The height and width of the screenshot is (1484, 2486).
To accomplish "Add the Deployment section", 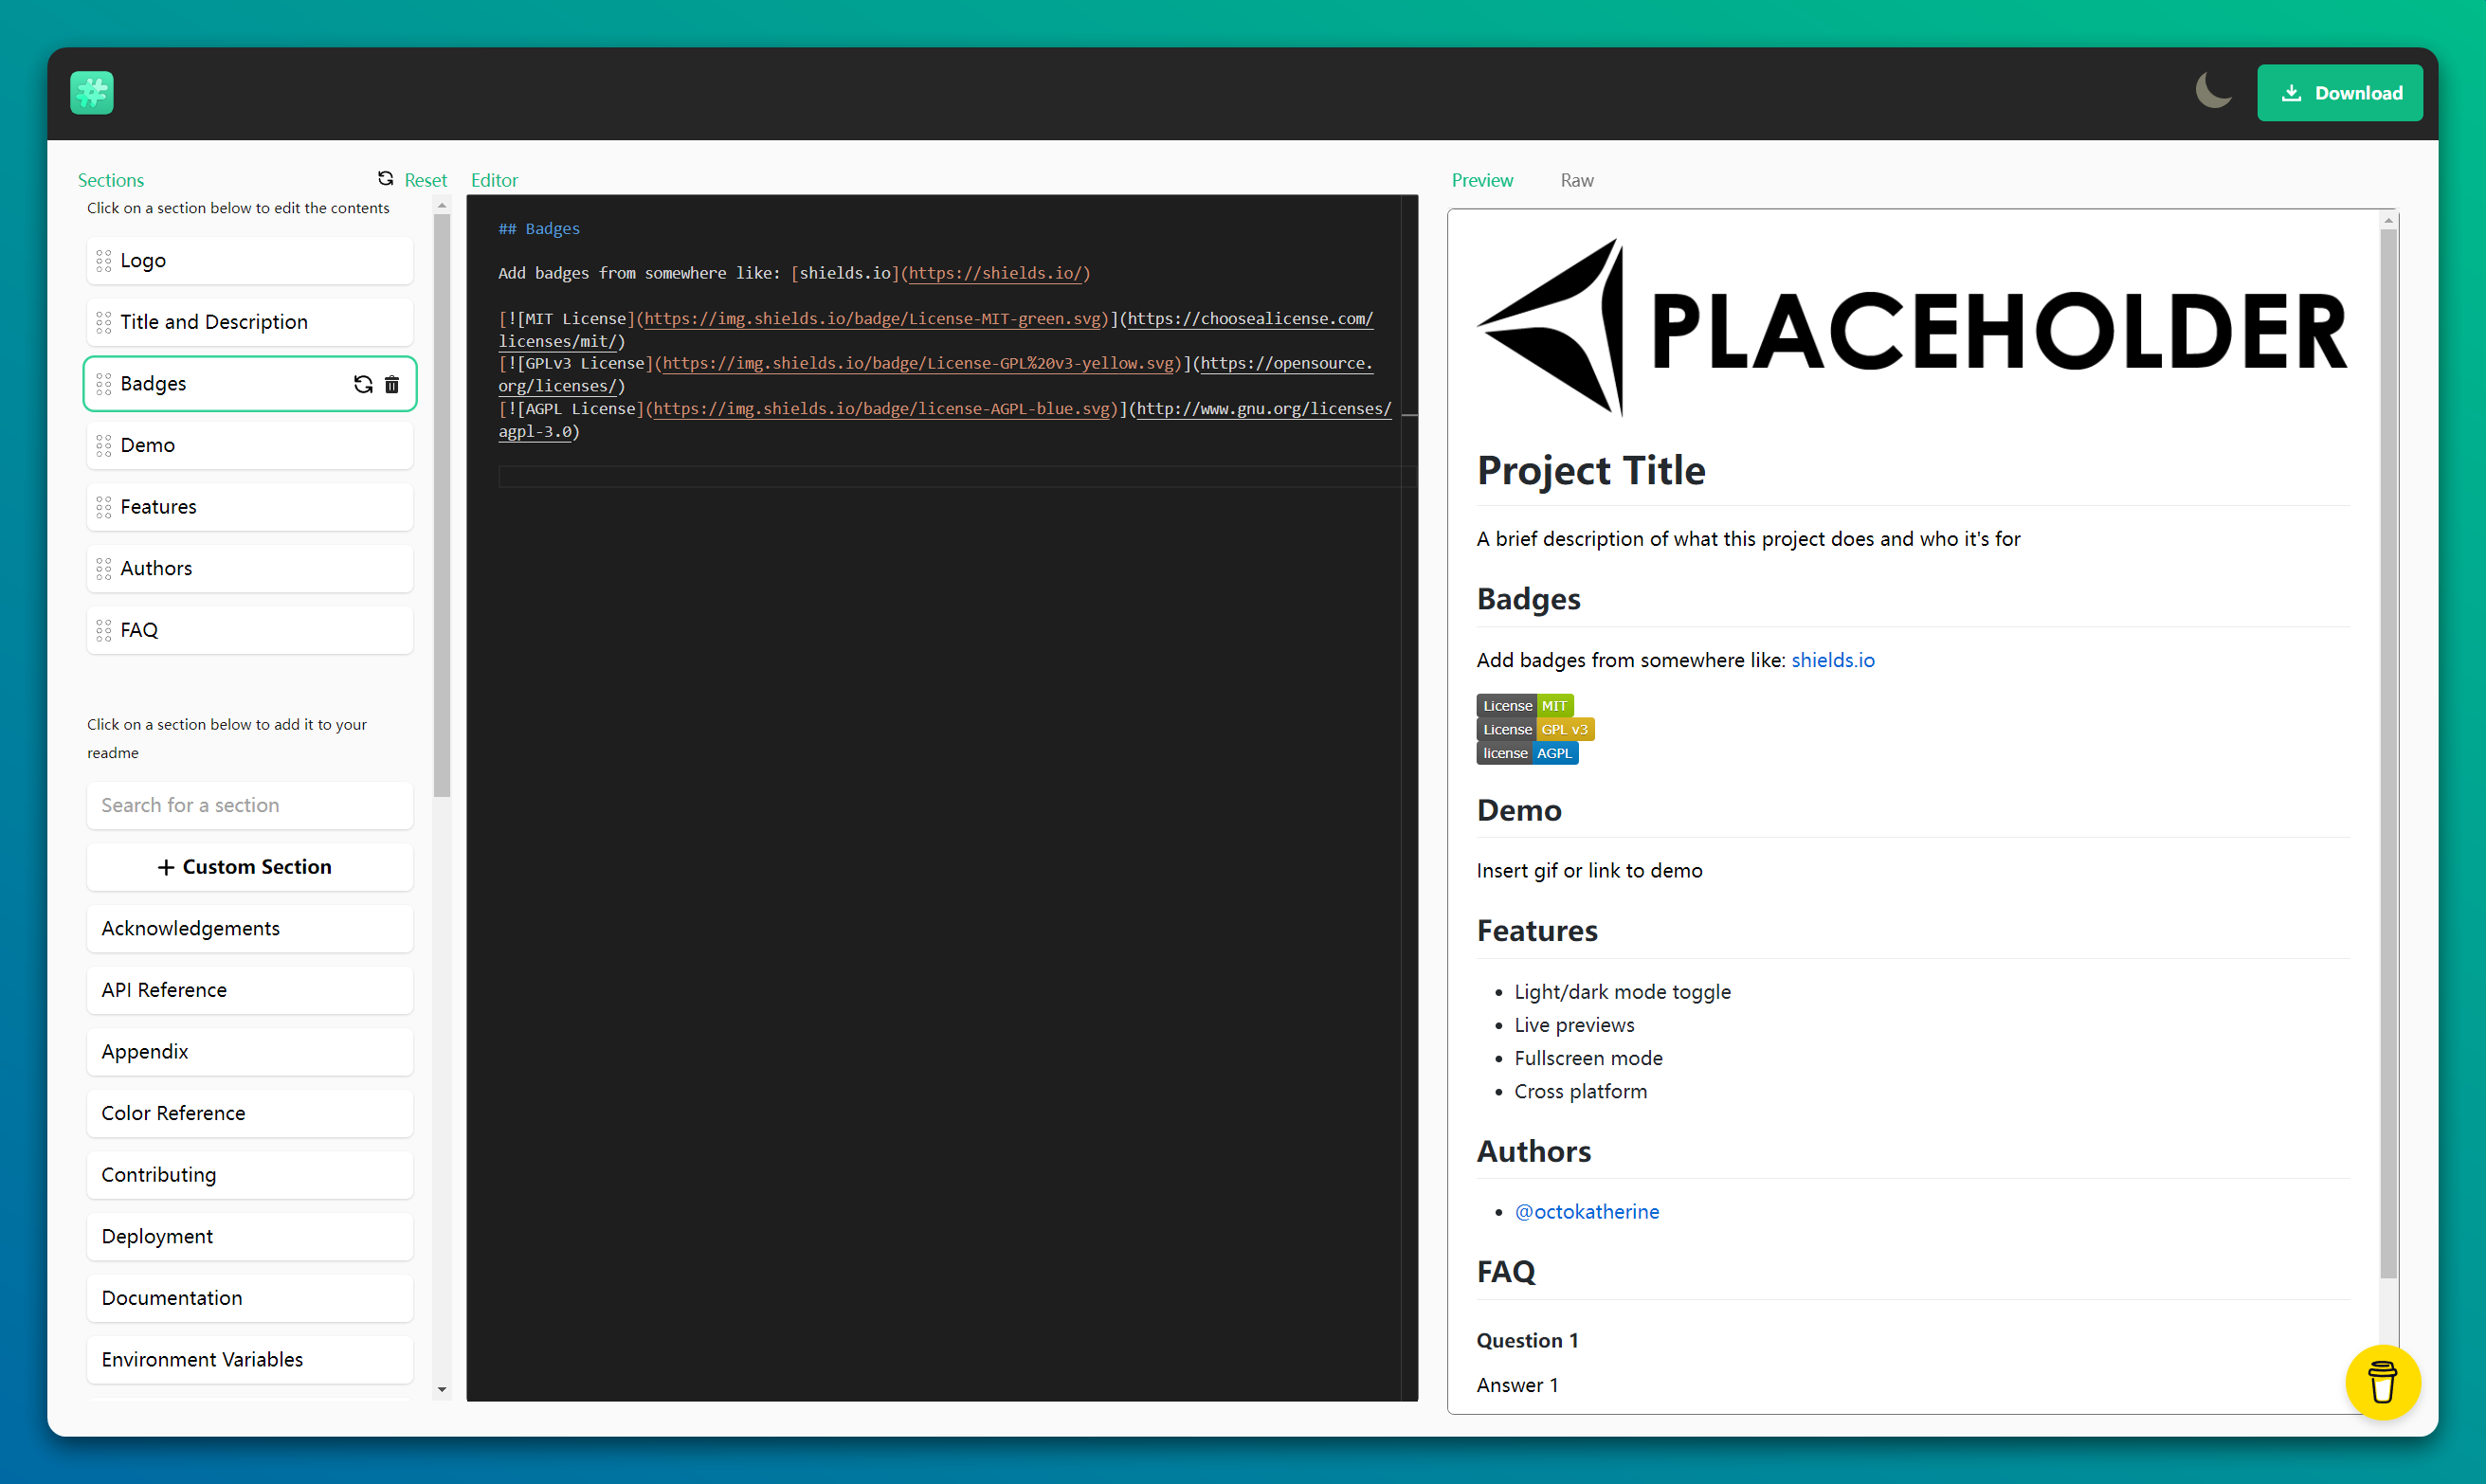I will pos(250,1237).
